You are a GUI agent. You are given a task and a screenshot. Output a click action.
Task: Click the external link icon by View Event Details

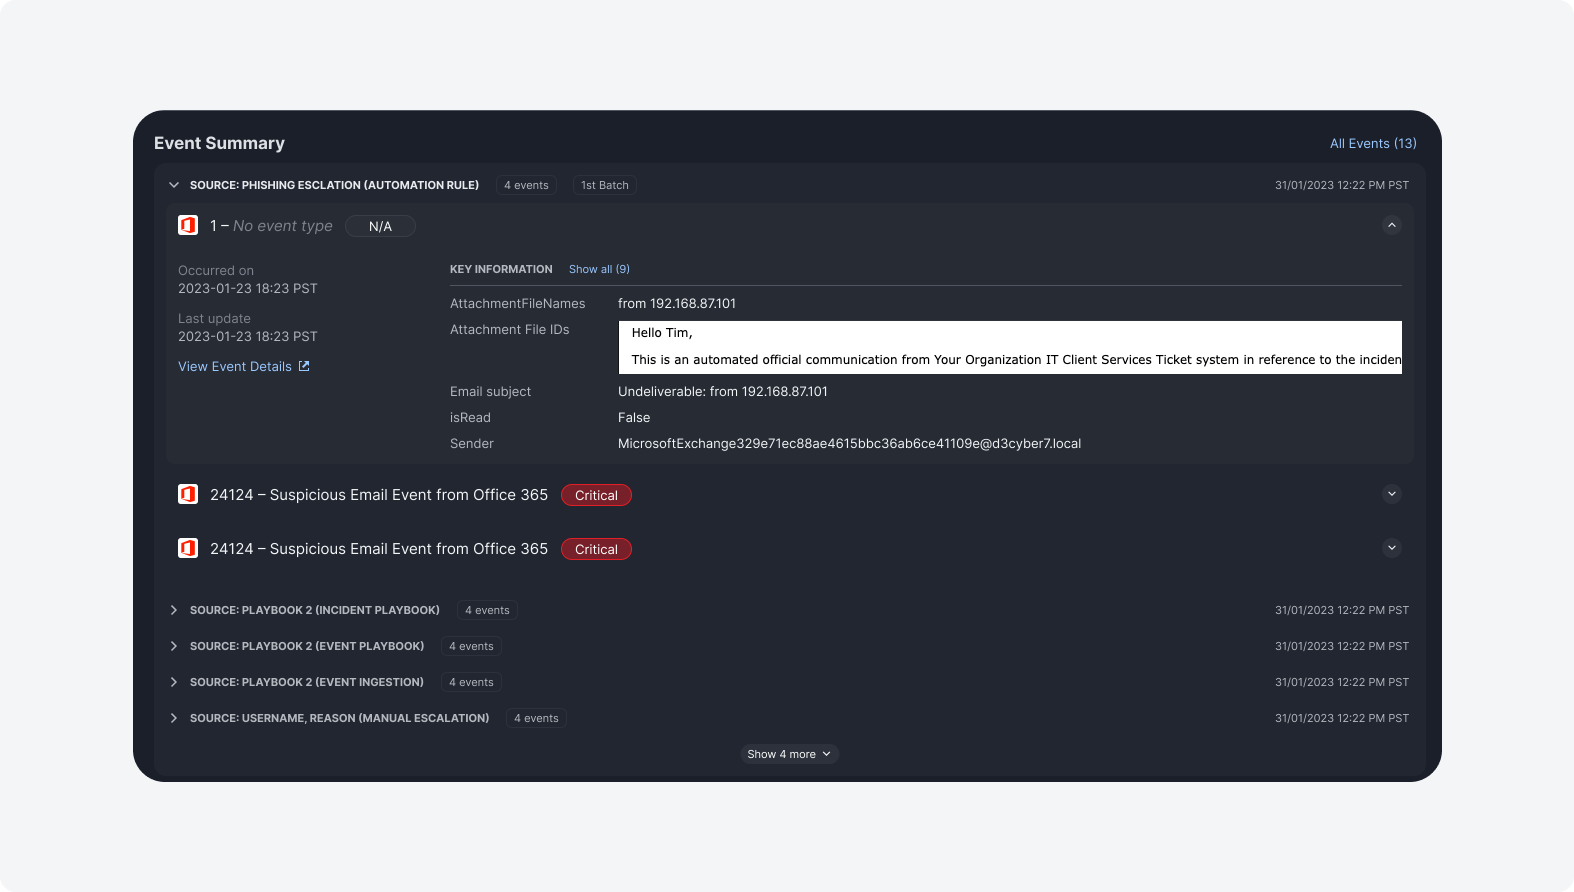304,367
